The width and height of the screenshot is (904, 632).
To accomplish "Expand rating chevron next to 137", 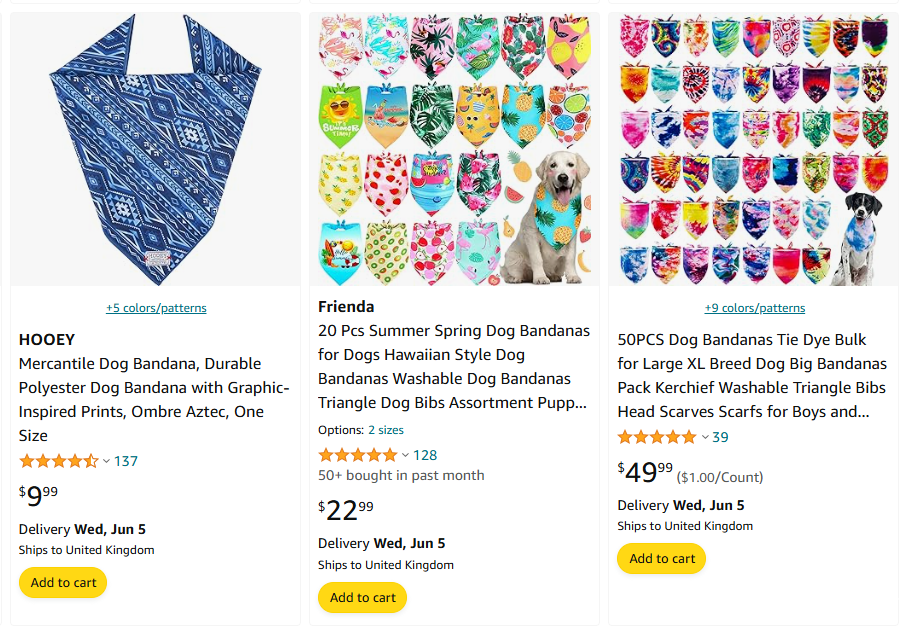I will [106, 462].
